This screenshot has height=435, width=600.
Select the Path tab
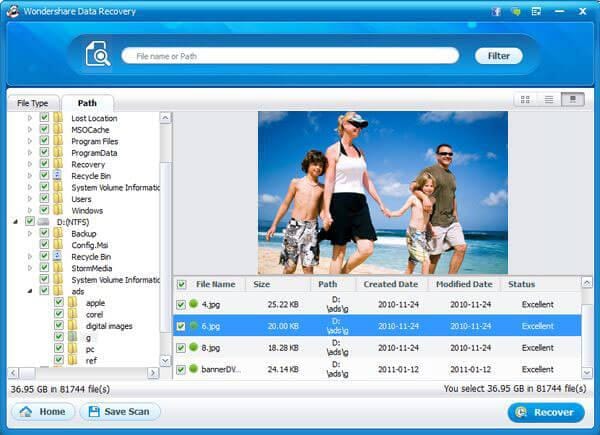pyautogui.click(x=87, y=103)
